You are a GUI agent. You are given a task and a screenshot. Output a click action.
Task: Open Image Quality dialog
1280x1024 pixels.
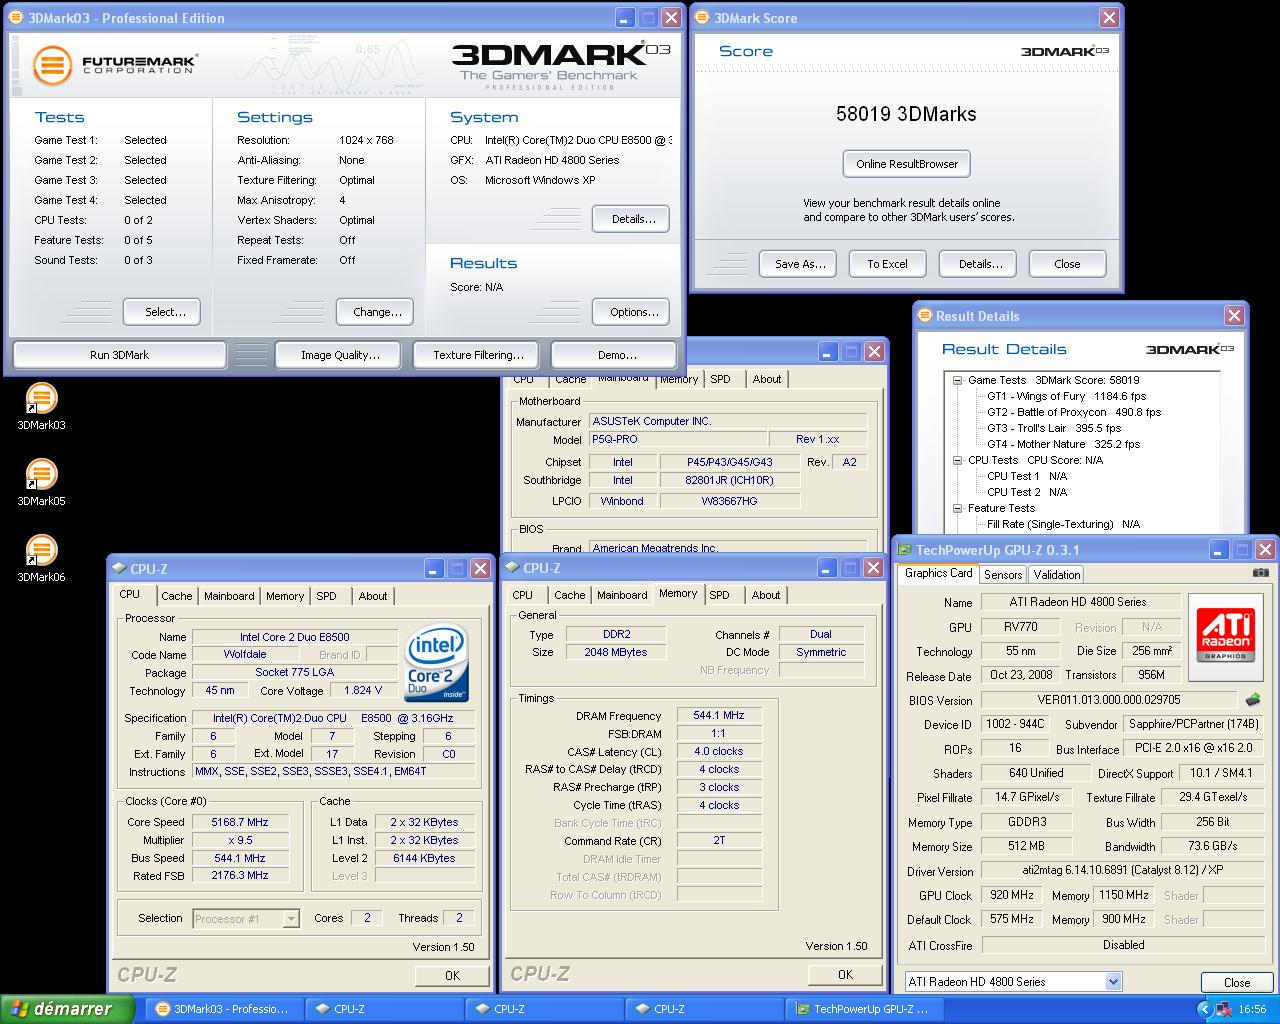pyautogui.click(x=340, y=355)
